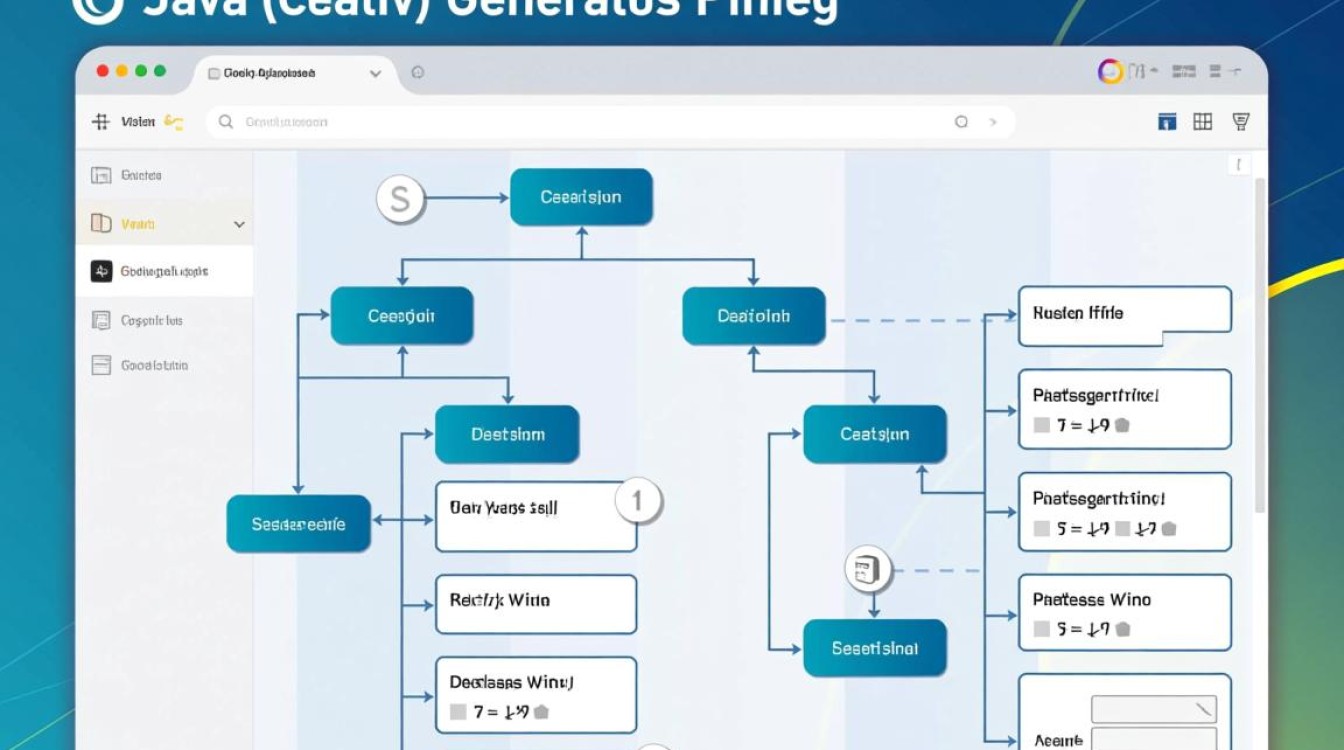Switch to table grid view icon
This screenshot has width=1344, height=750.
1203,122
